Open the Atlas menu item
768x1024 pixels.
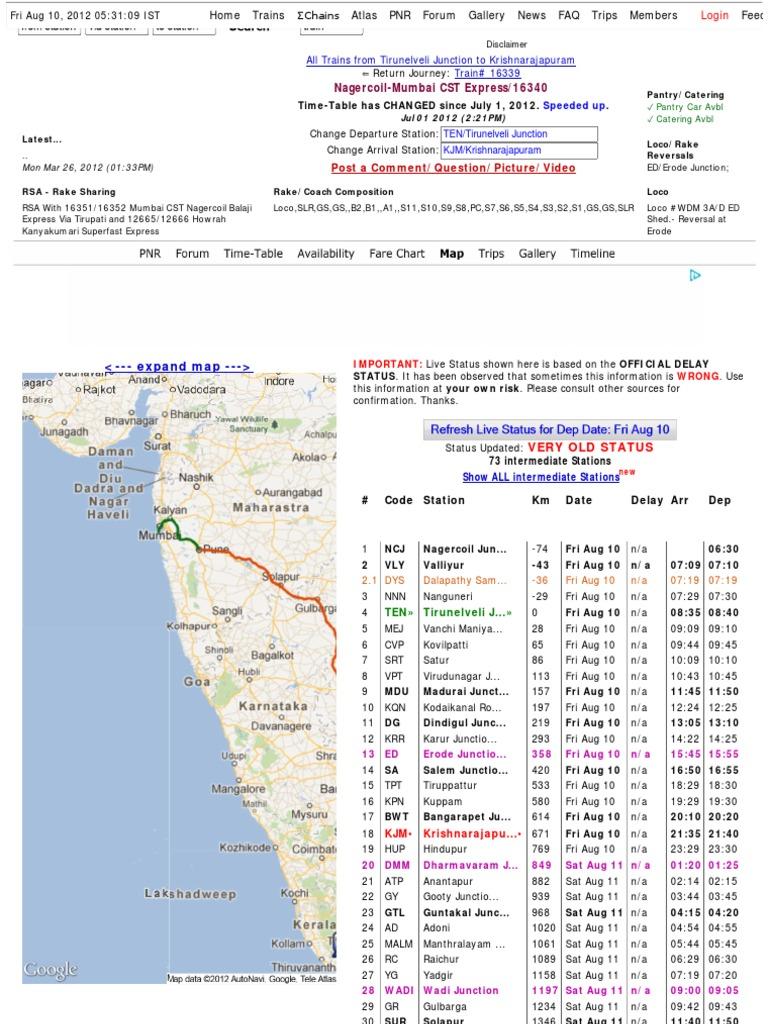364,15
